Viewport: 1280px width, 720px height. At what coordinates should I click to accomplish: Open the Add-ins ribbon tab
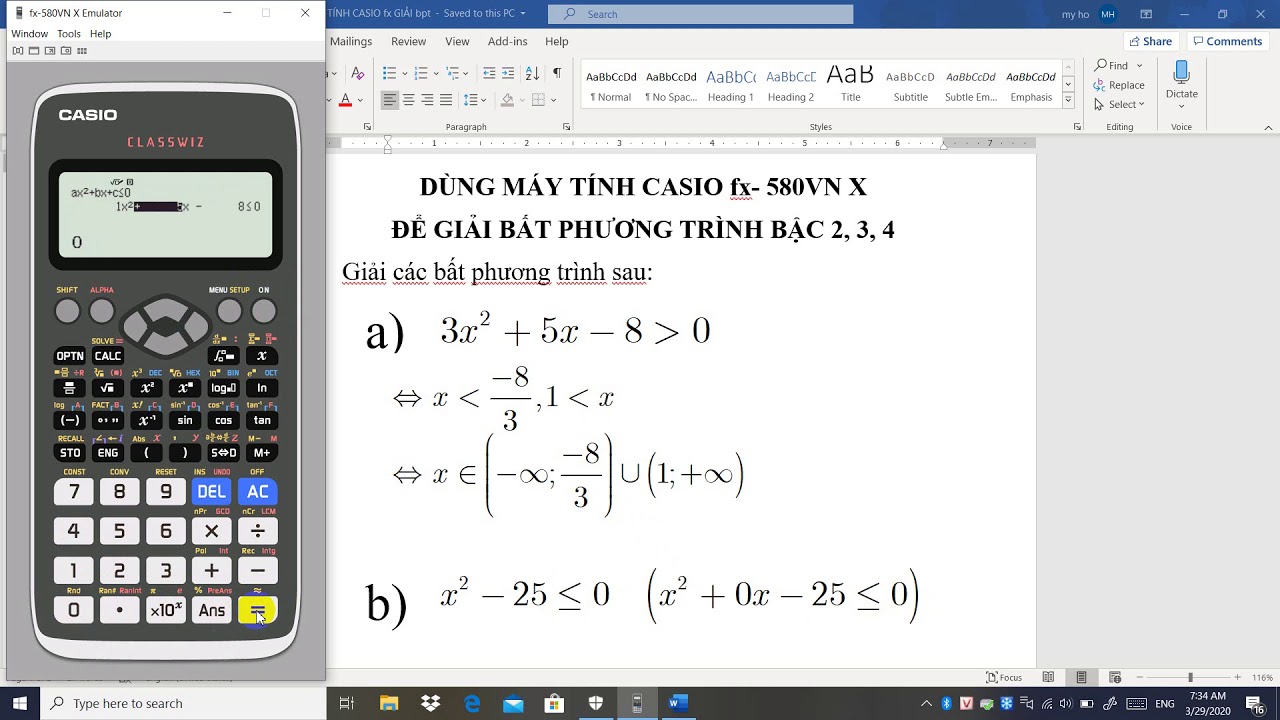(507, 41)
